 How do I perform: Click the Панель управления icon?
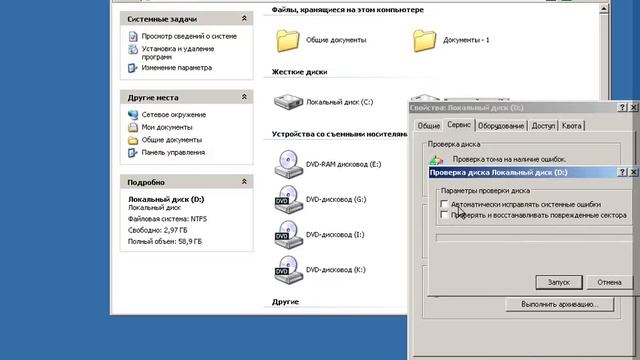(133, 153)
